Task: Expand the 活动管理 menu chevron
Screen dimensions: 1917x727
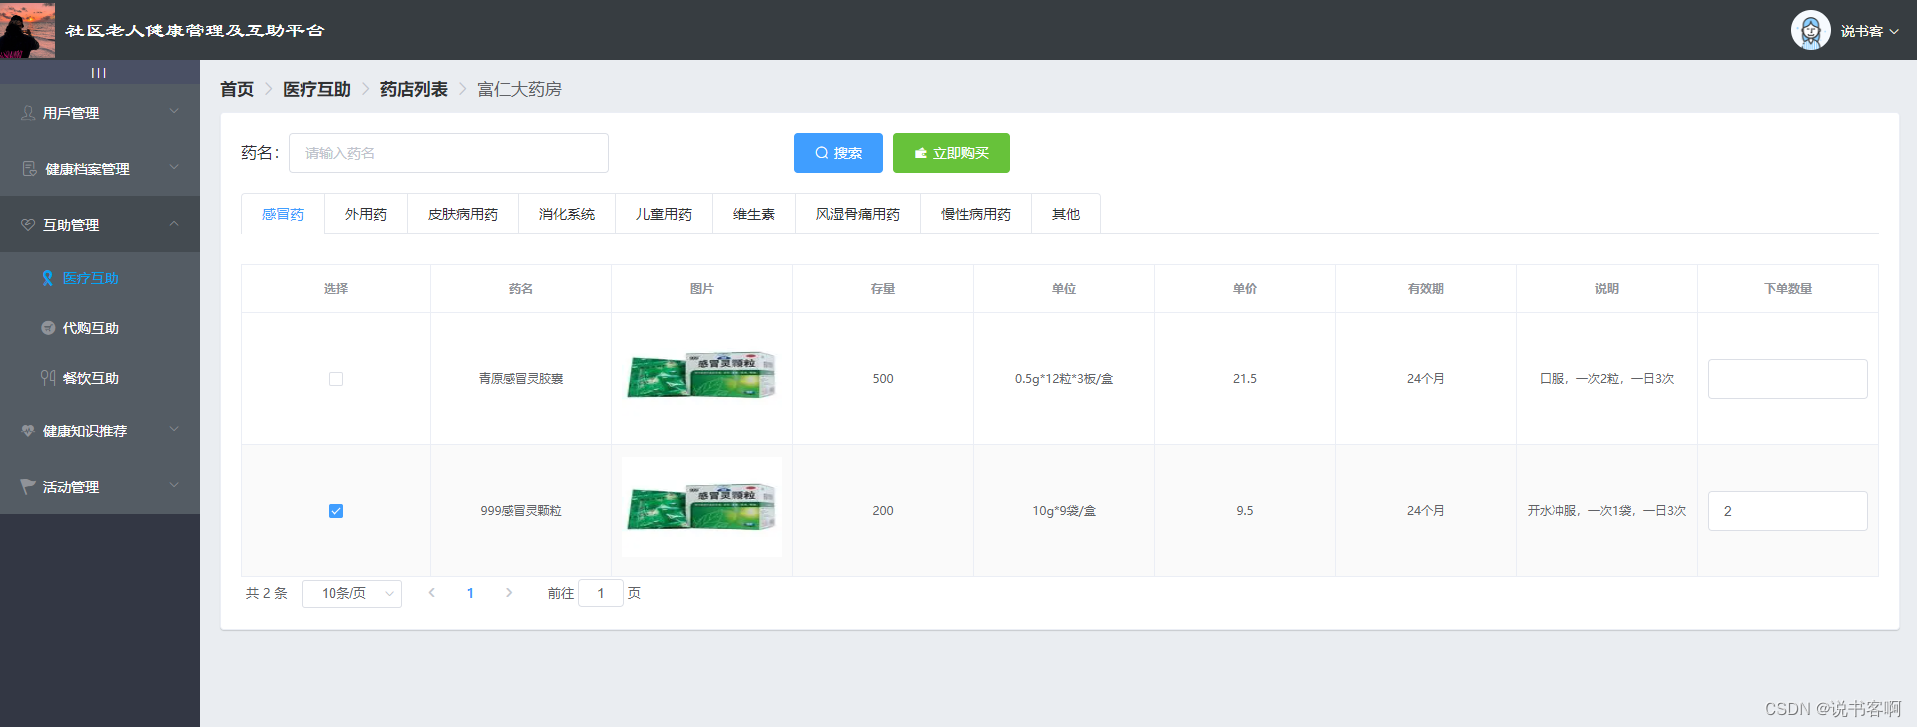Action: (174, 485)
